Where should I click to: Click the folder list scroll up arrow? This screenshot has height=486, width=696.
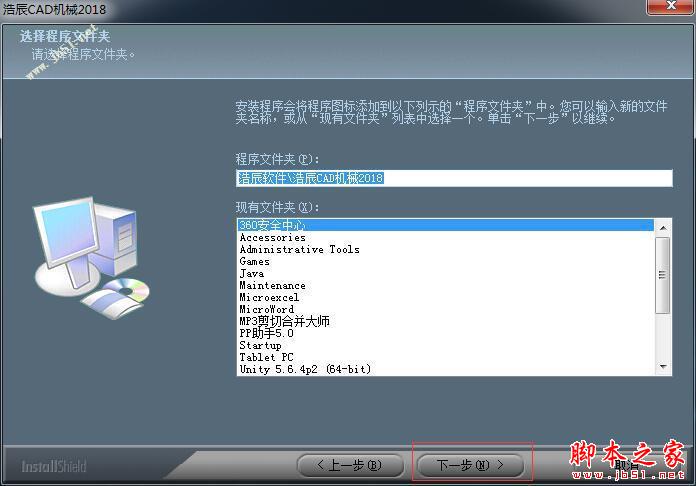[663, 226]
